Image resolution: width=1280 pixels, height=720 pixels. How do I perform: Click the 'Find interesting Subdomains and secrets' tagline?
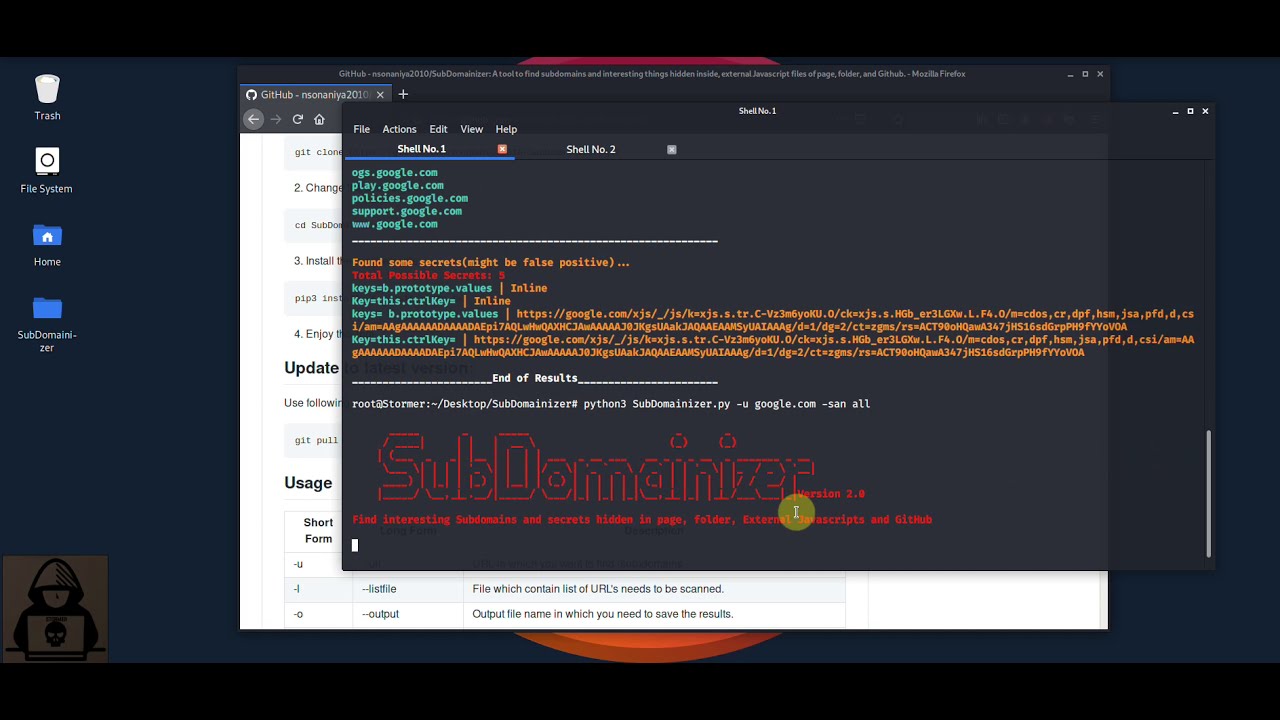tap(641, 520)
